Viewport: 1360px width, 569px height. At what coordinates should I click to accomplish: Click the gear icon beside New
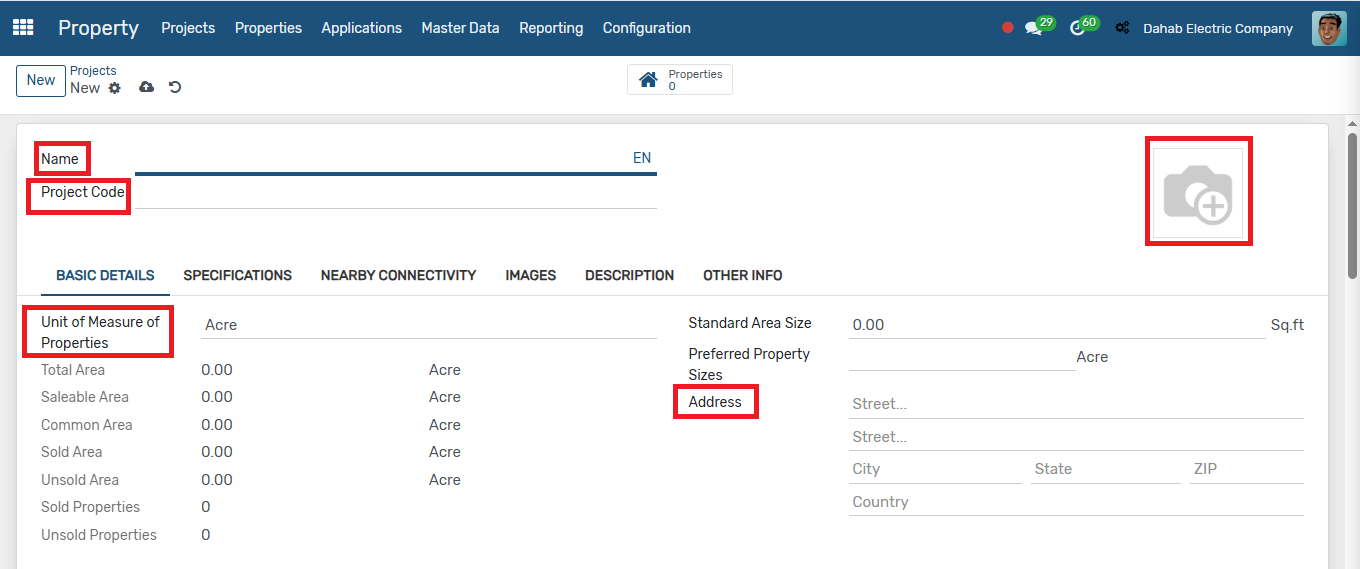115,88
